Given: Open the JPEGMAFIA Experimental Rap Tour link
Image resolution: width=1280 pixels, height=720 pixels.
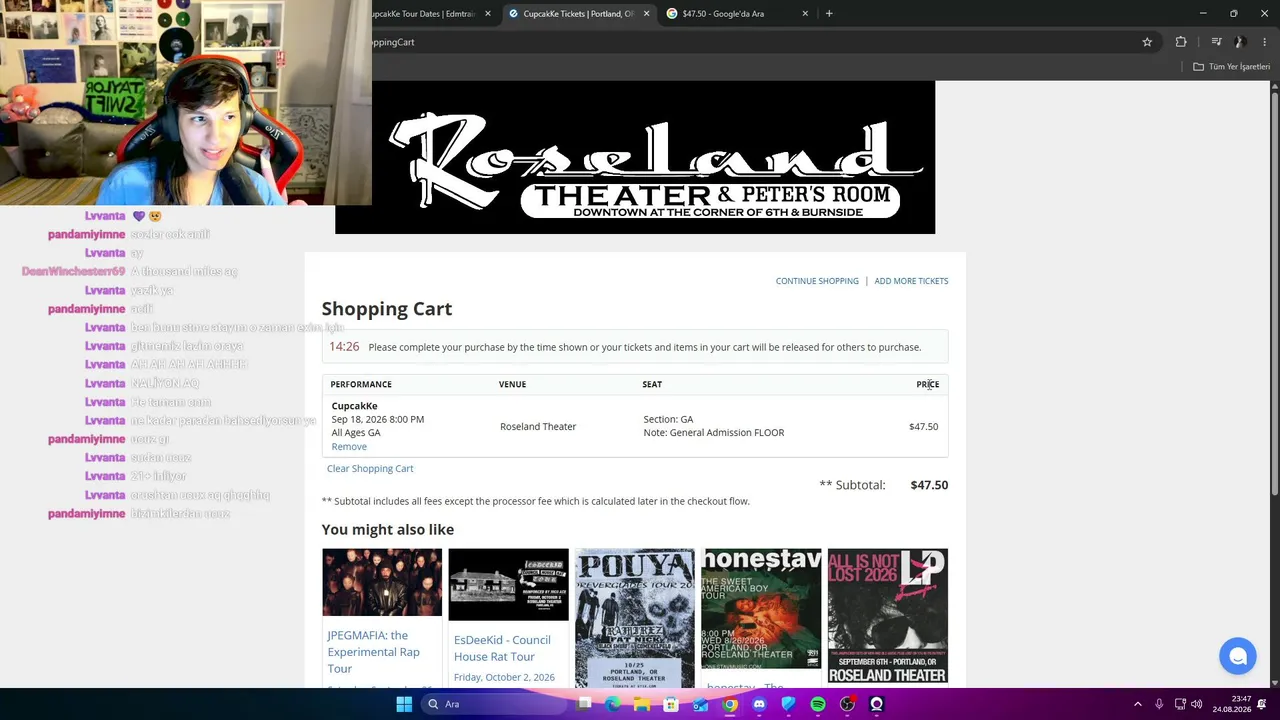Looking at the screenshot, I should coord(373,652).
